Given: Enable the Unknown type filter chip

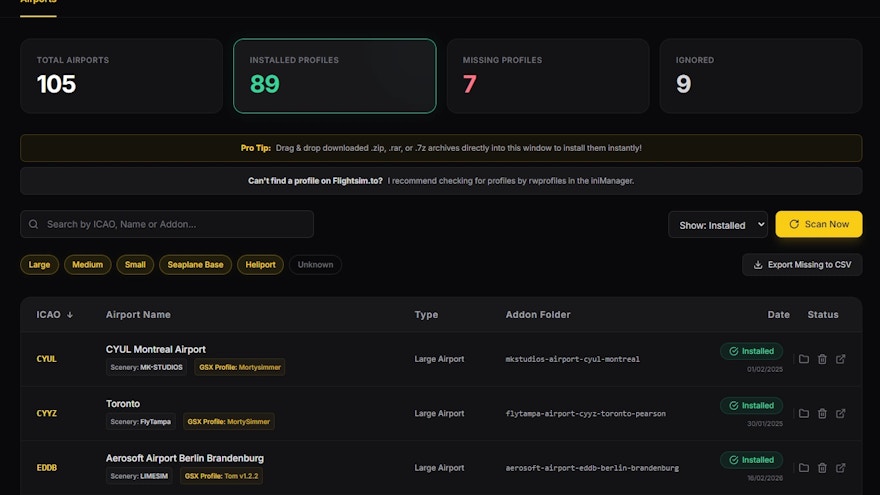Looking at the screenshot, I should (315, 265).
